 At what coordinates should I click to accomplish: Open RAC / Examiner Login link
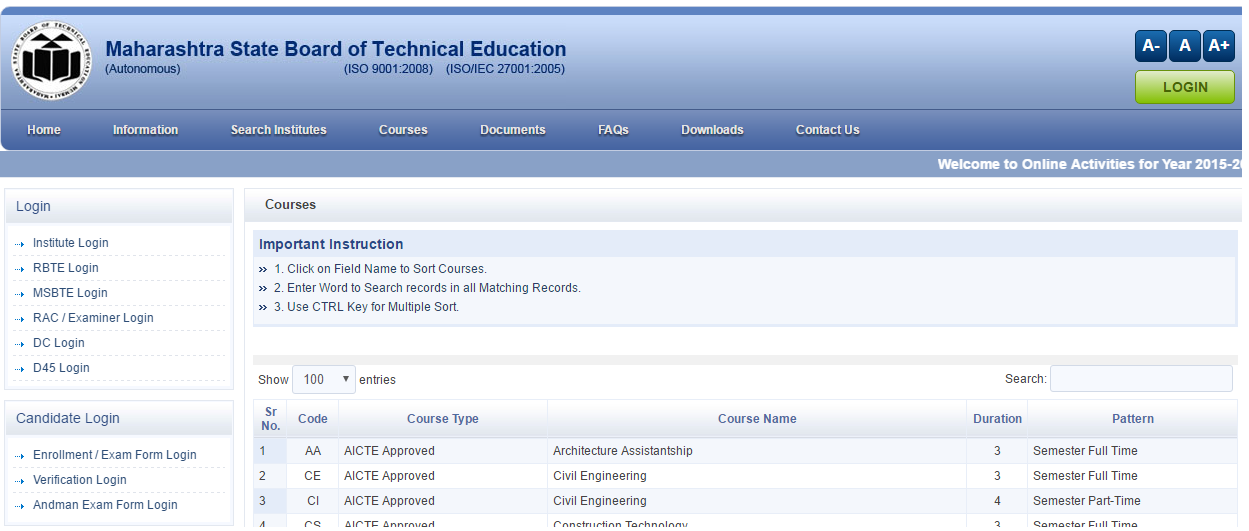[x=93, y=318]
